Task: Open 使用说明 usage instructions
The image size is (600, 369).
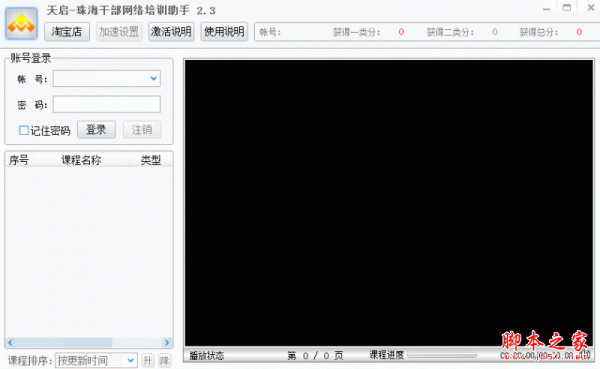Action: pos(224,32)
